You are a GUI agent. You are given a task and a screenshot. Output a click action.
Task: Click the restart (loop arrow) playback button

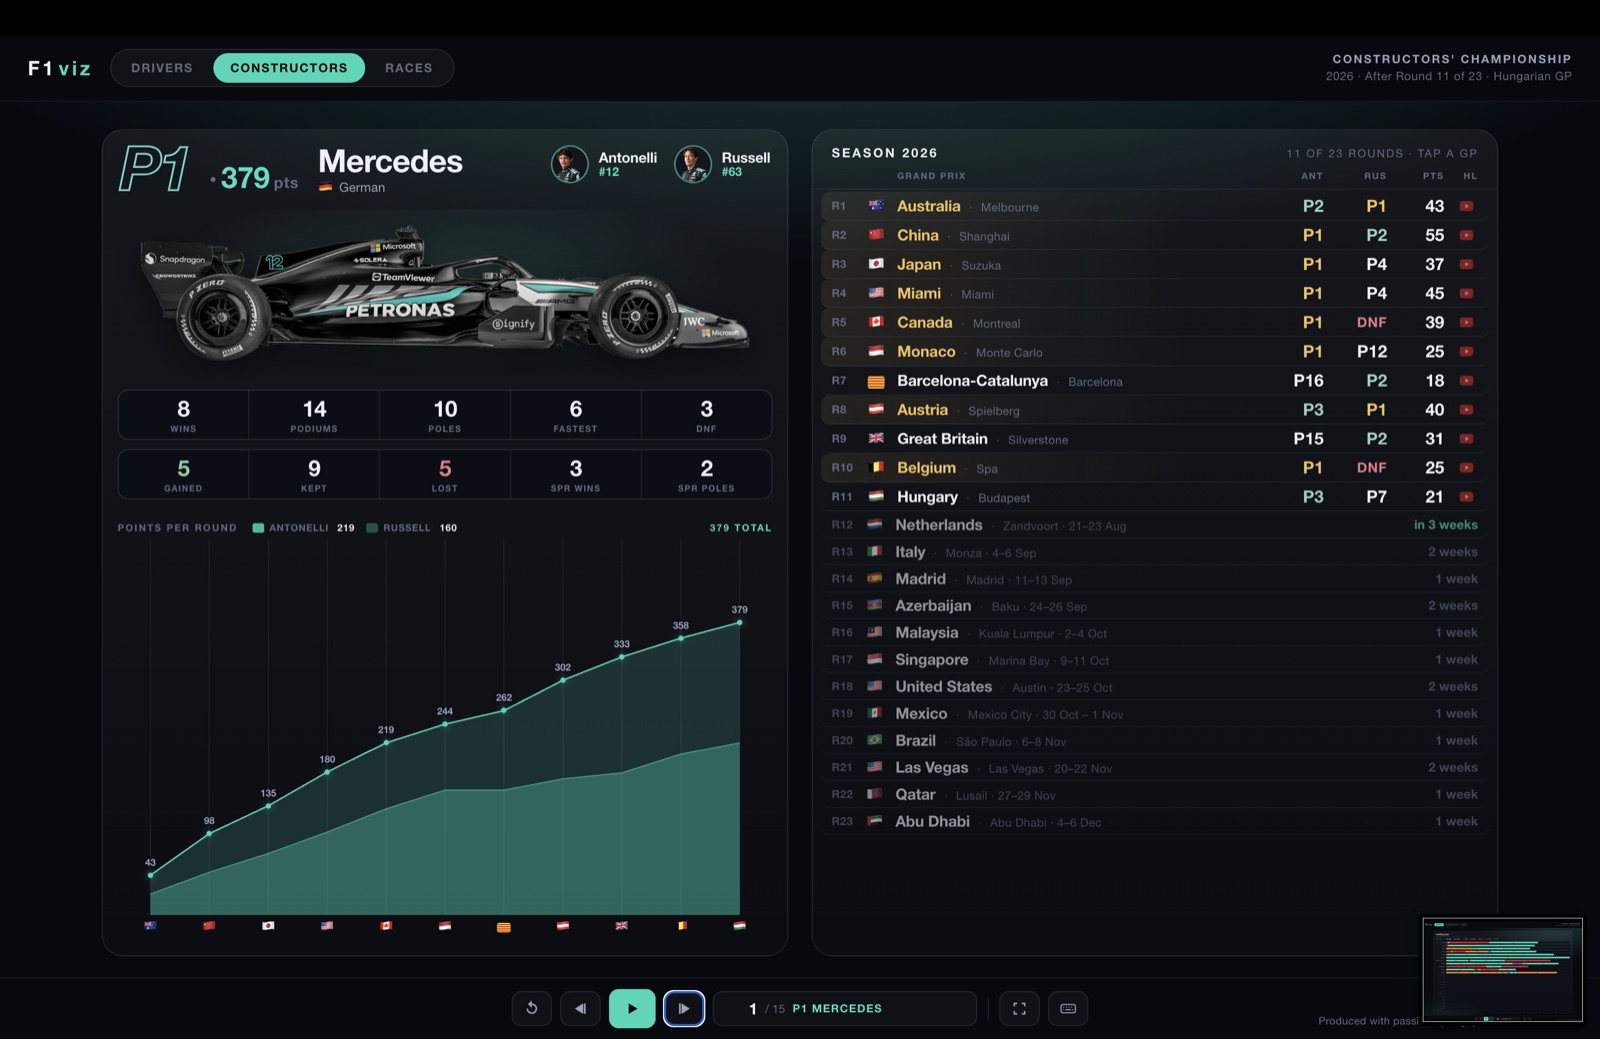pos(532,1008)
